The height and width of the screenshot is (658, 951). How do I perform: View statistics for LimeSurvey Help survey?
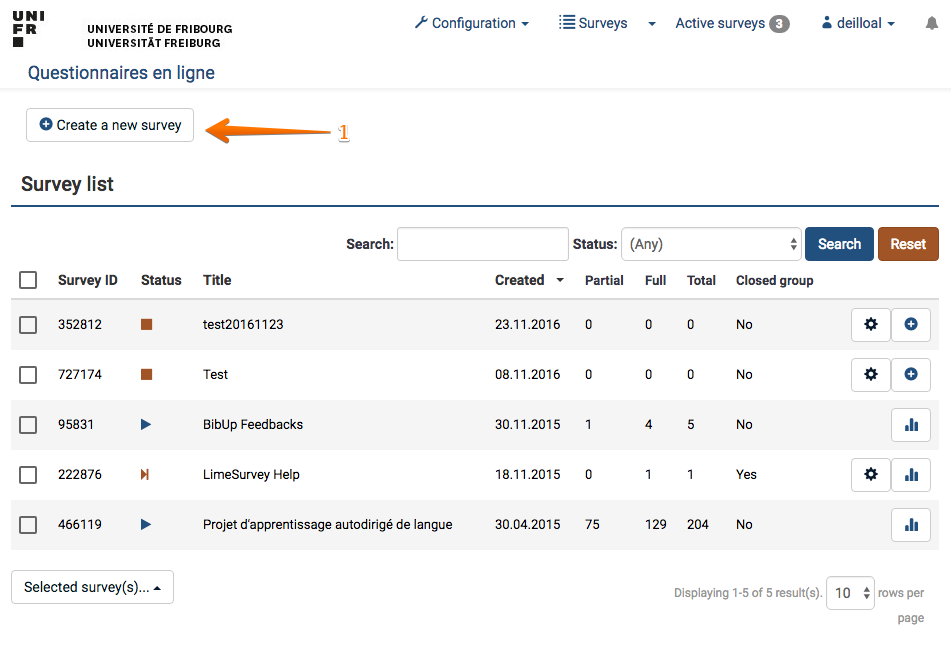910,475
